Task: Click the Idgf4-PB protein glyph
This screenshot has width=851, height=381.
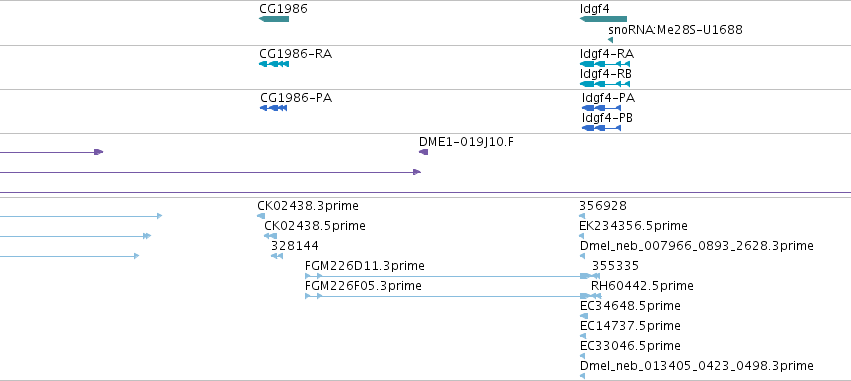Action: (x=601, y=128)
